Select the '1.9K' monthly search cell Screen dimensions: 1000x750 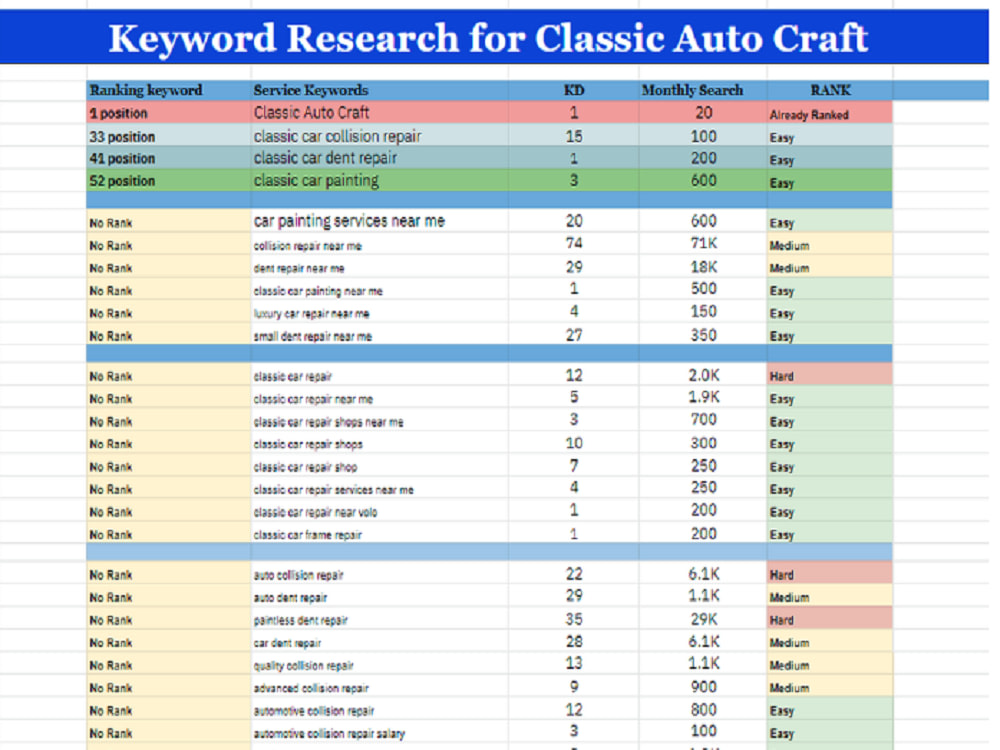coord(703,397)
